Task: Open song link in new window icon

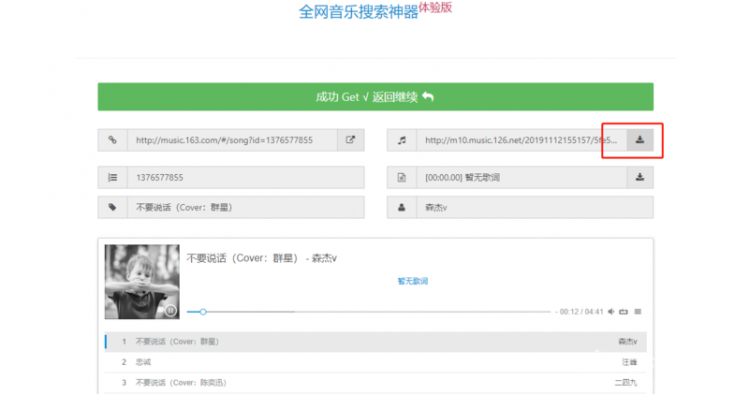Action: pos(351,140)
